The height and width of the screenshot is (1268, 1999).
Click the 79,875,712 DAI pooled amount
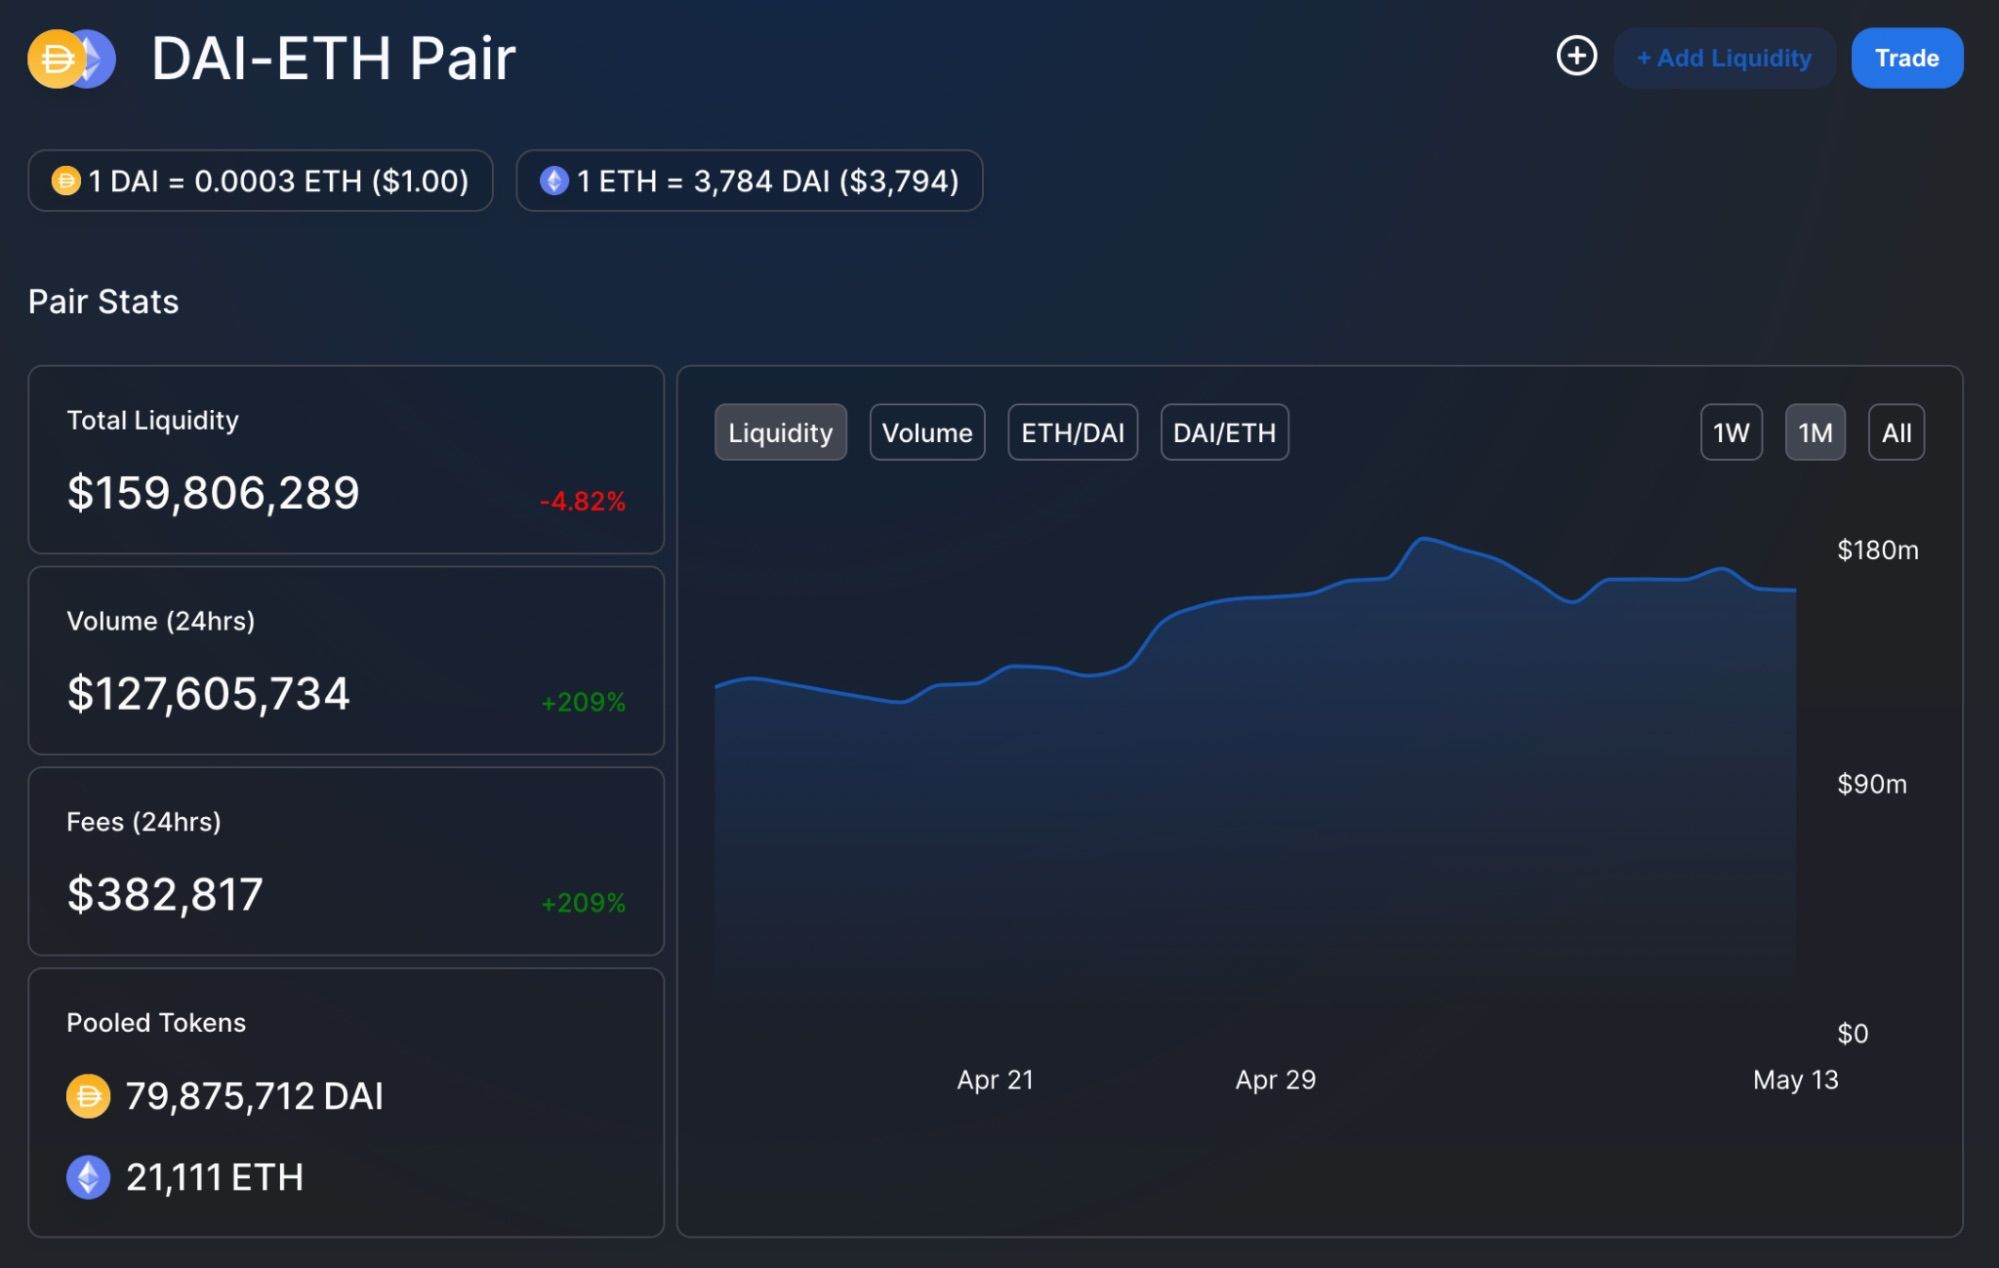[x=254, y=1096]
